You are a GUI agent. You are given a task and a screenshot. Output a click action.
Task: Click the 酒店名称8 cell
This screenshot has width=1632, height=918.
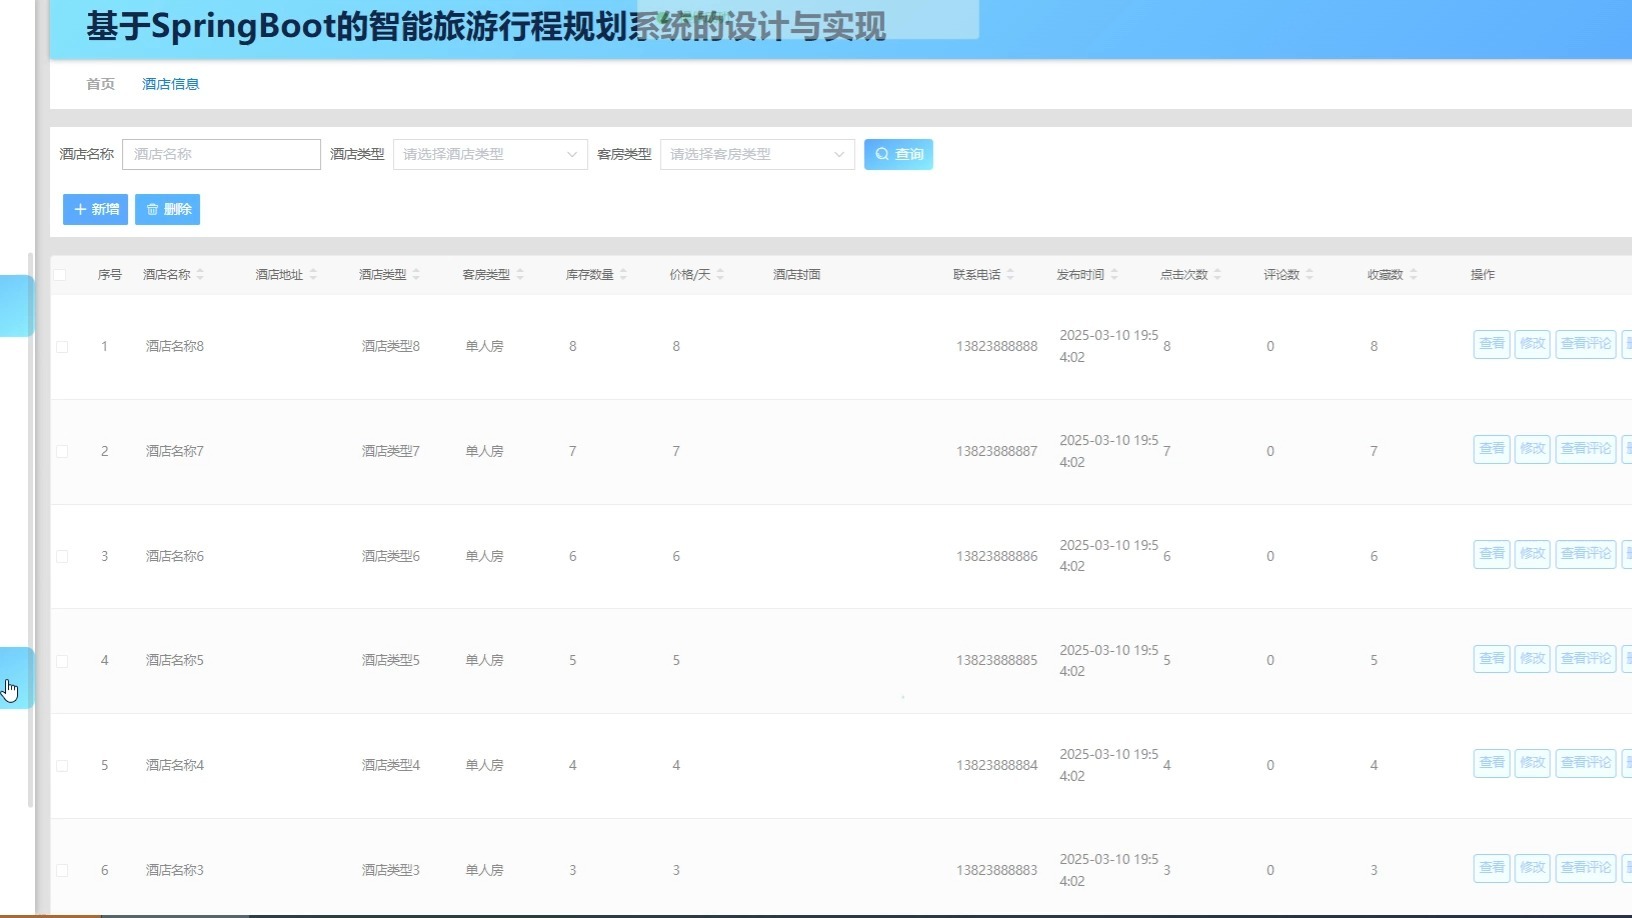(174, 347)
